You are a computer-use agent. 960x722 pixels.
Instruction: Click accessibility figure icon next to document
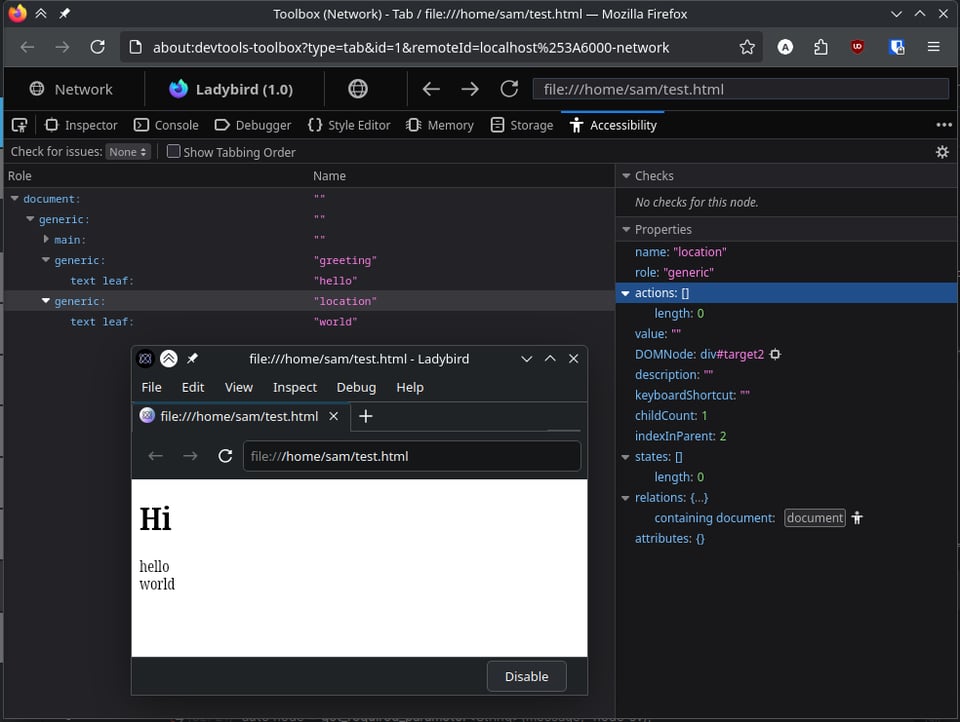(x=857, y=518)
